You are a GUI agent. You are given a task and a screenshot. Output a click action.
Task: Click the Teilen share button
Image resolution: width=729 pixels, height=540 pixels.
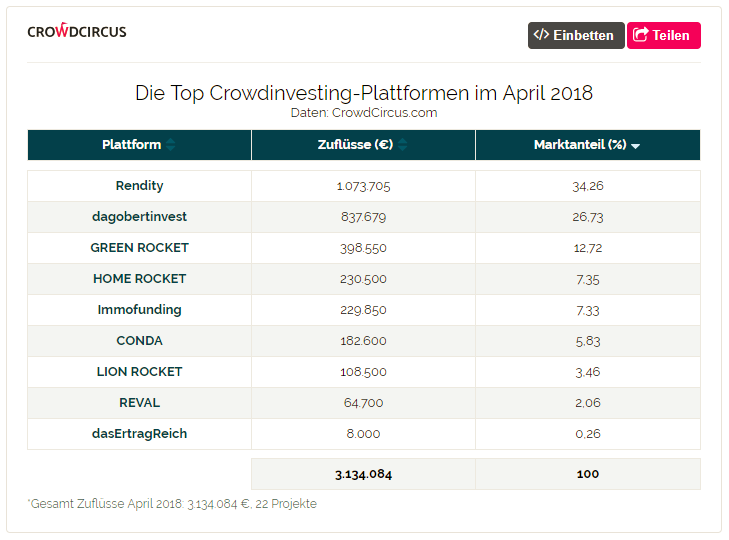pos(663,35)
